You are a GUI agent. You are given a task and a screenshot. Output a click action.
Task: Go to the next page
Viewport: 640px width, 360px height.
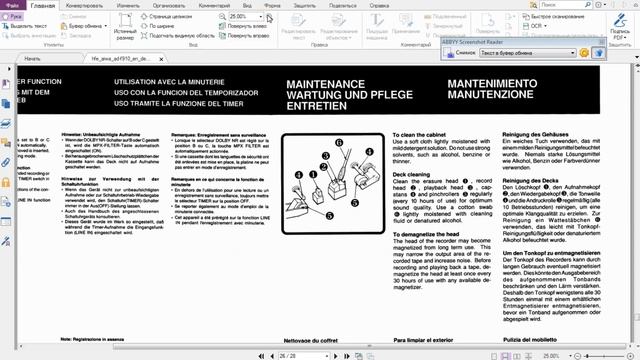pyautogui.click(x=336, y=356)
